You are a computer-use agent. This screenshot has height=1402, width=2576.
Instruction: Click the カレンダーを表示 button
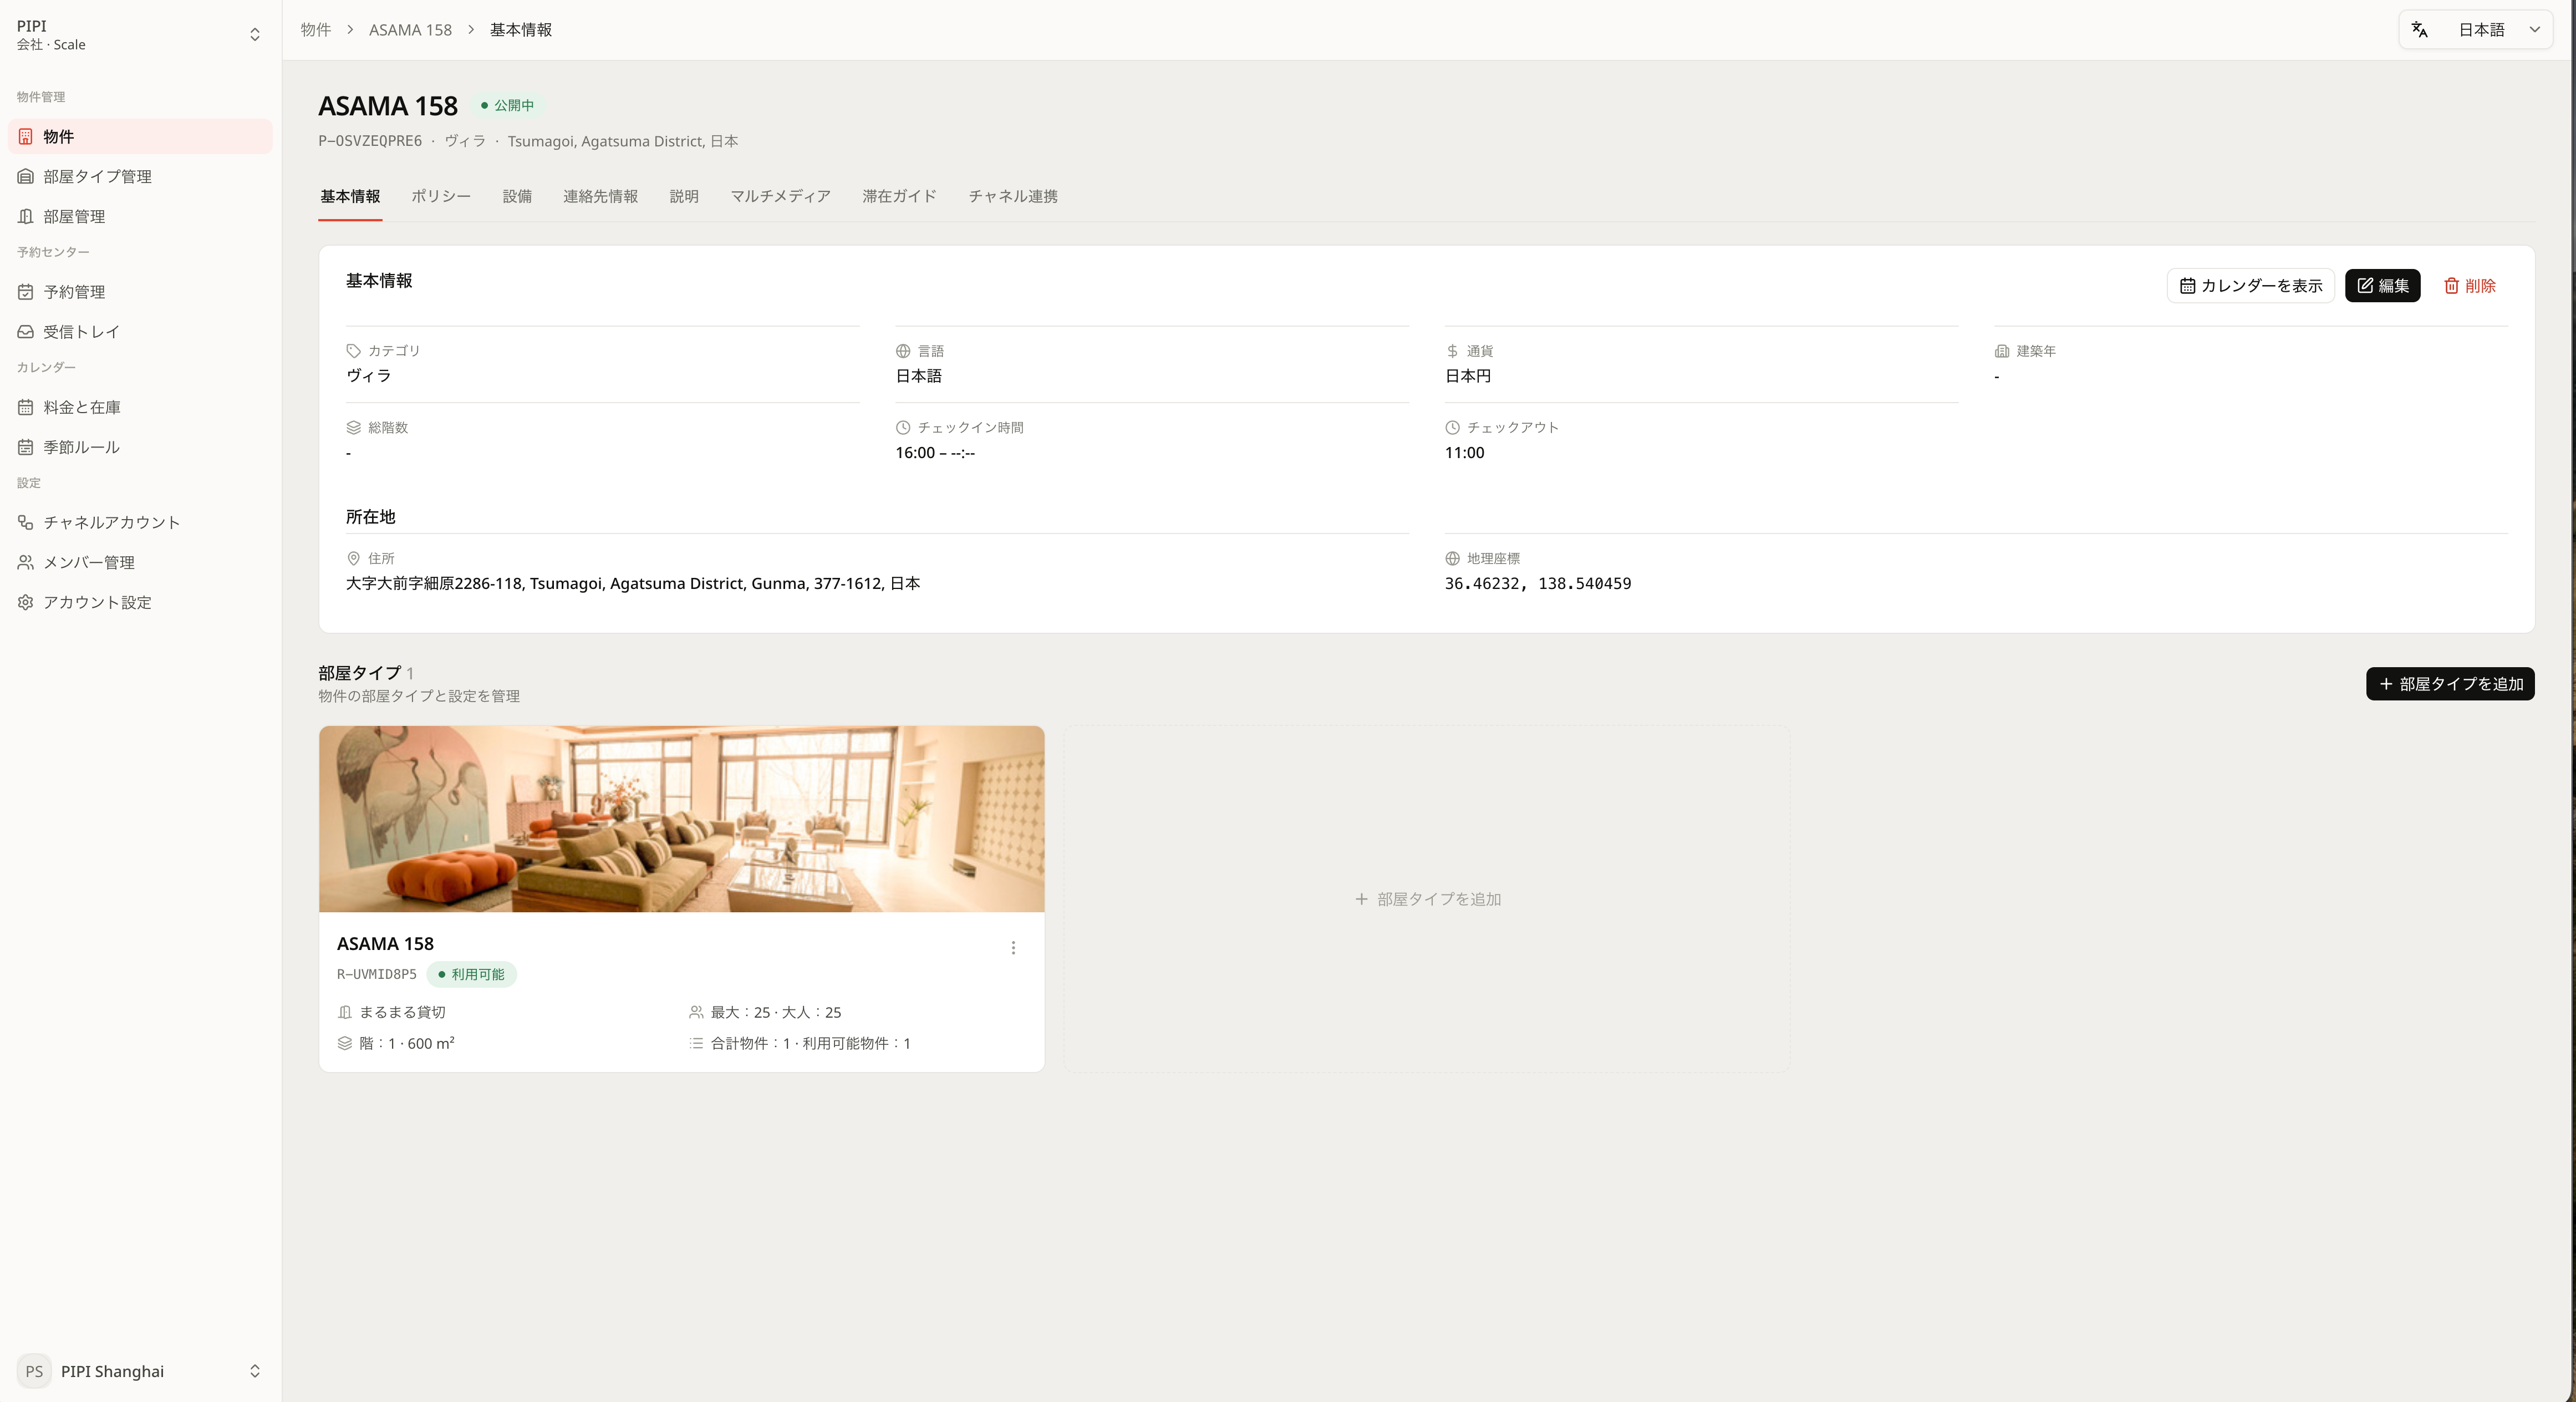coord(2250,286)
